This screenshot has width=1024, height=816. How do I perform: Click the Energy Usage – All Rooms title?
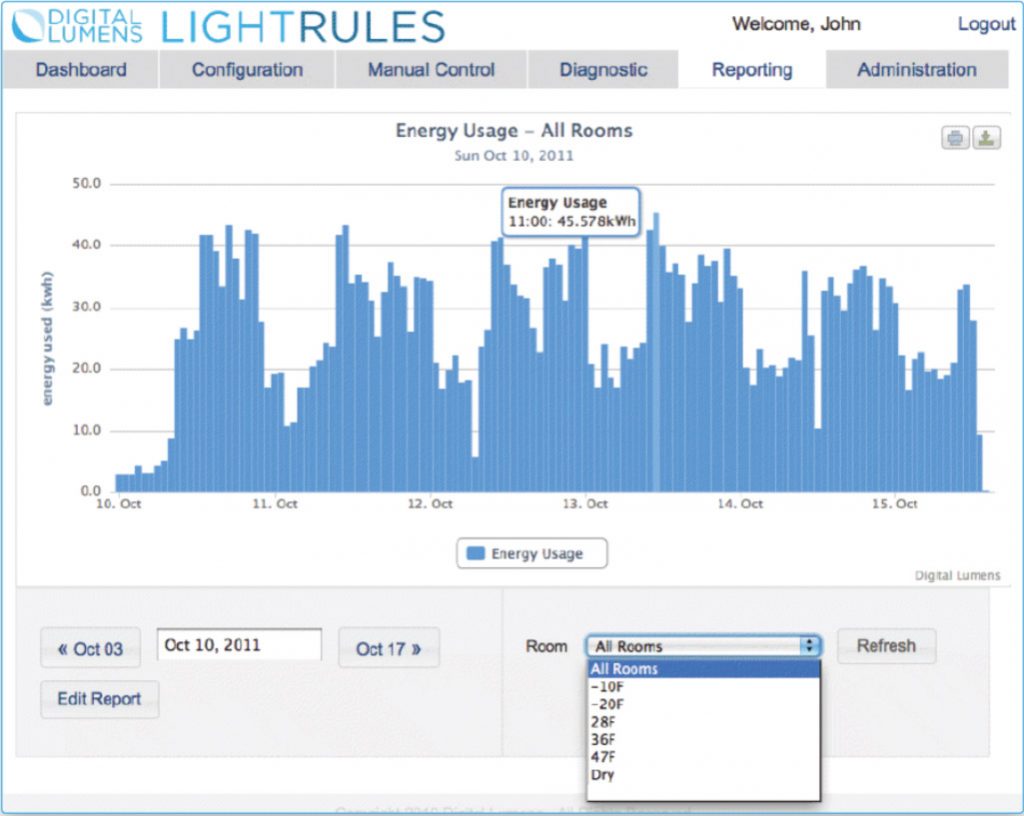point(514,131)
